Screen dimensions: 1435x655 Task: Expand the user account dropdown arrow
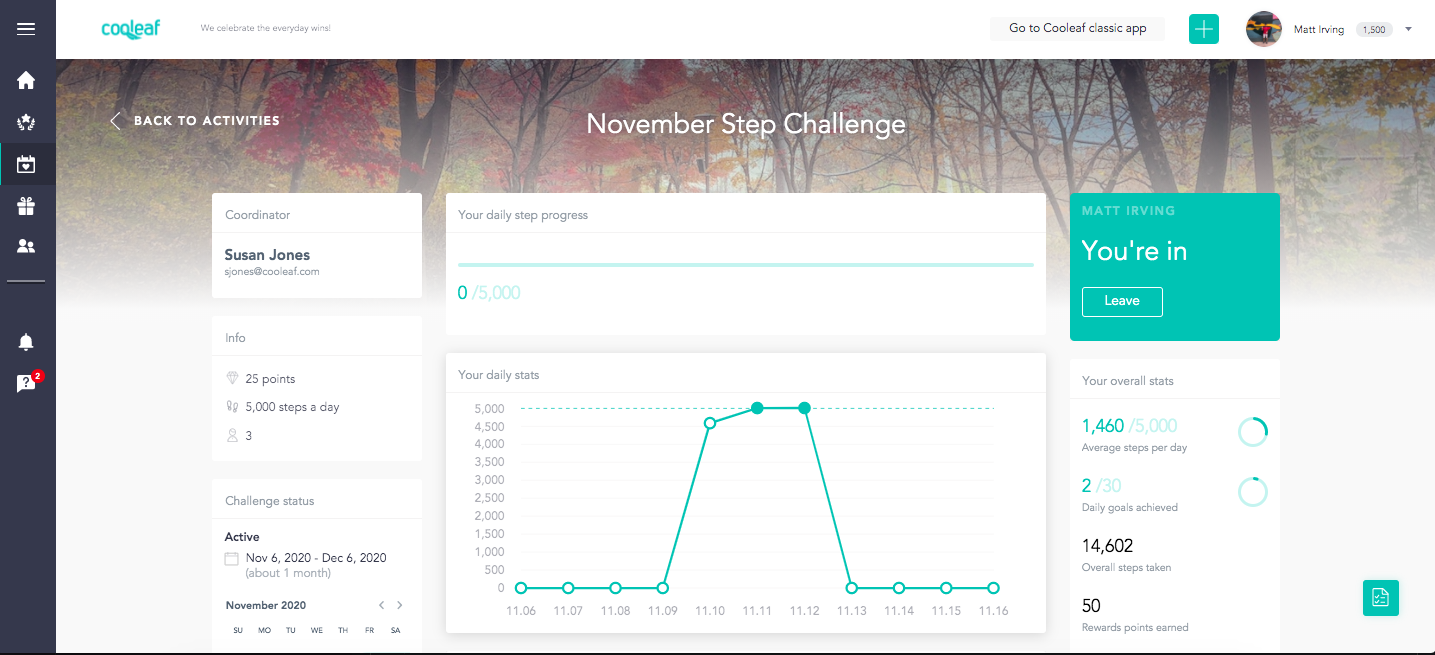(1408, 29)
